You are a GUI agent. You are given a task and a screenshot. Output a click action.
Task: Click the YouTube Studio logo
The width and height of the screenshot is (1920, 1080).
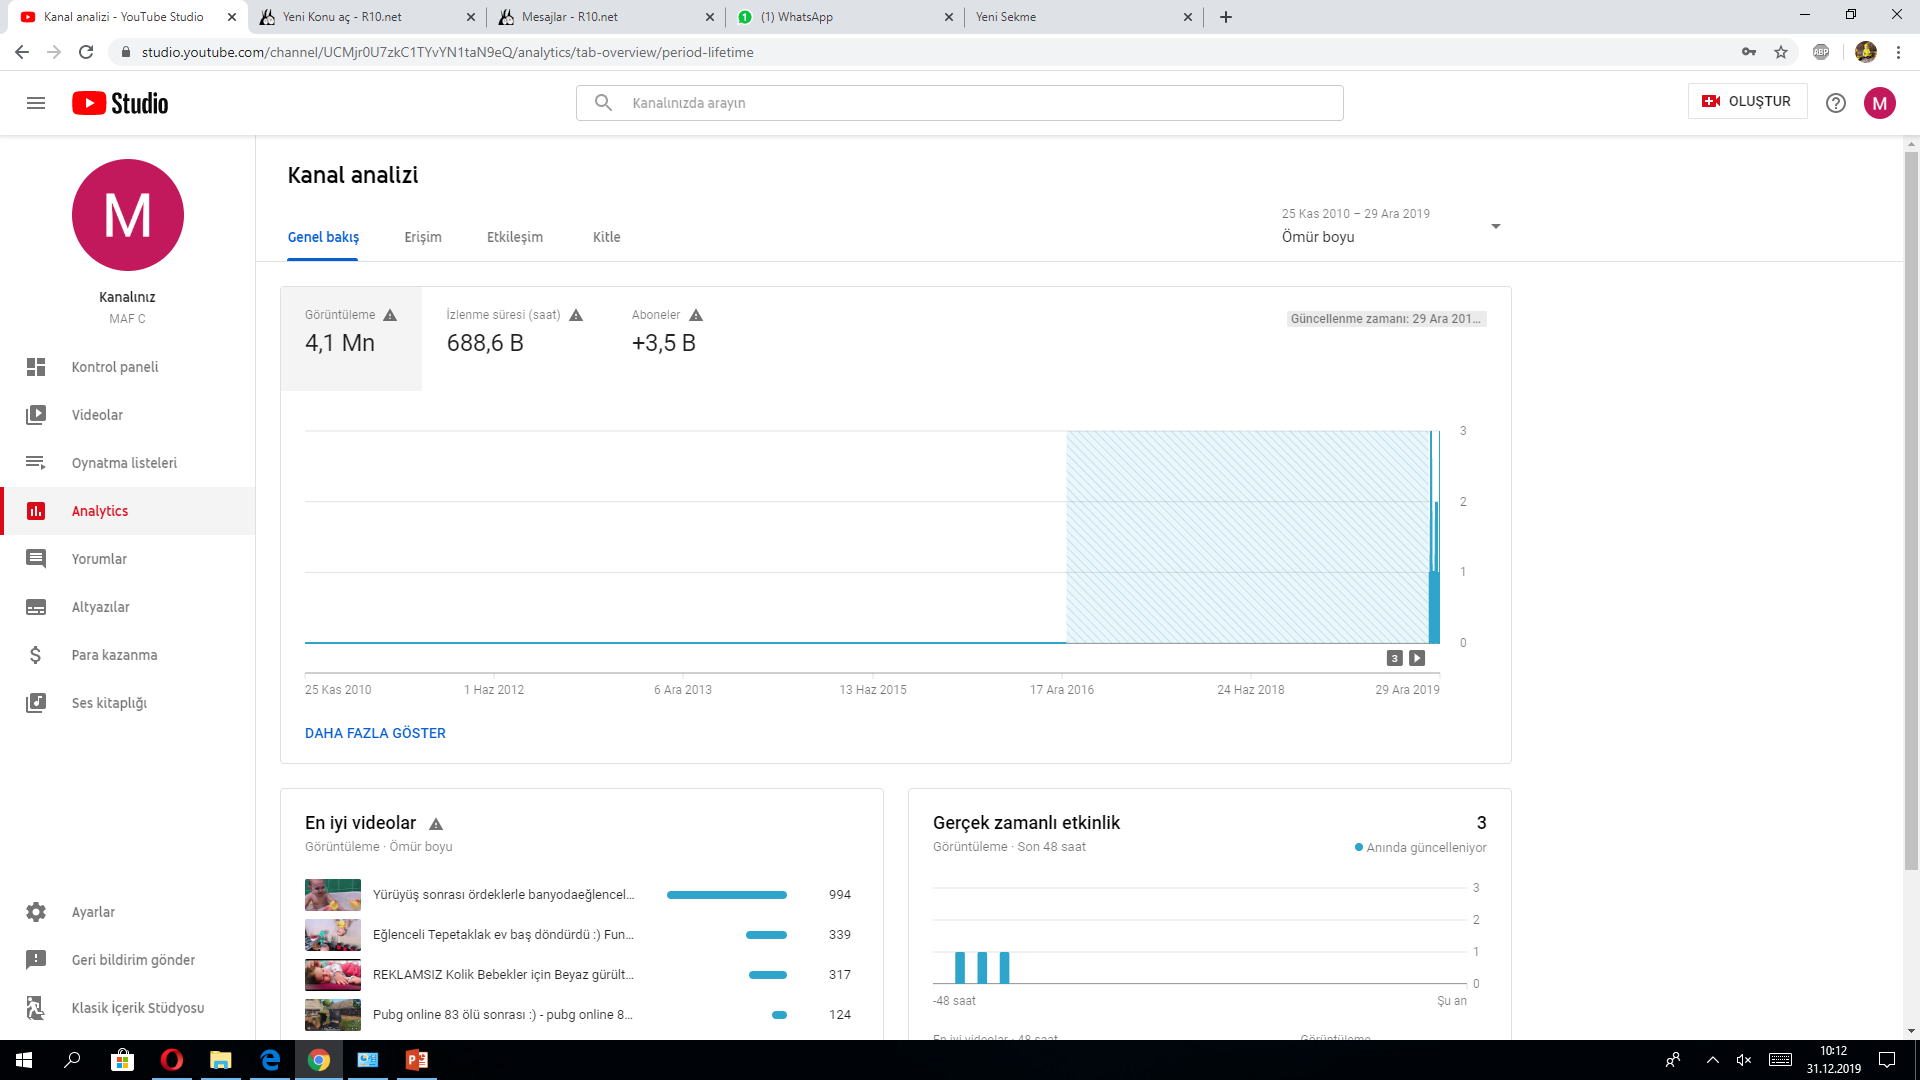point(120,103)
